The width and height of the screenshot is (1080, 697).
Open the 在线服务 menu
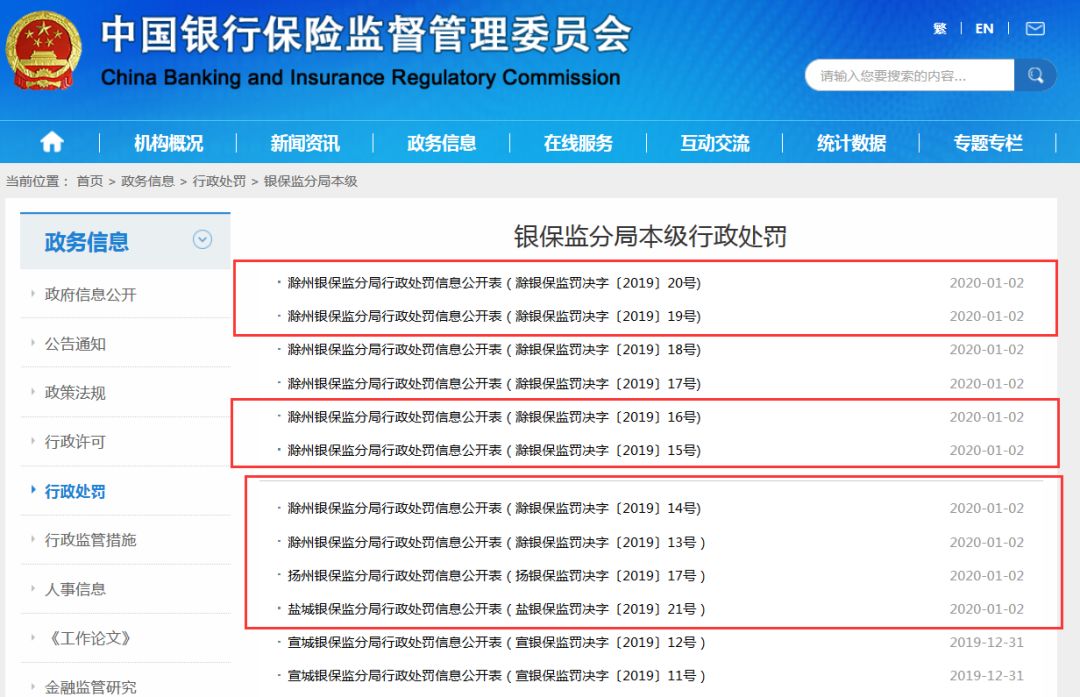(578, 143)
